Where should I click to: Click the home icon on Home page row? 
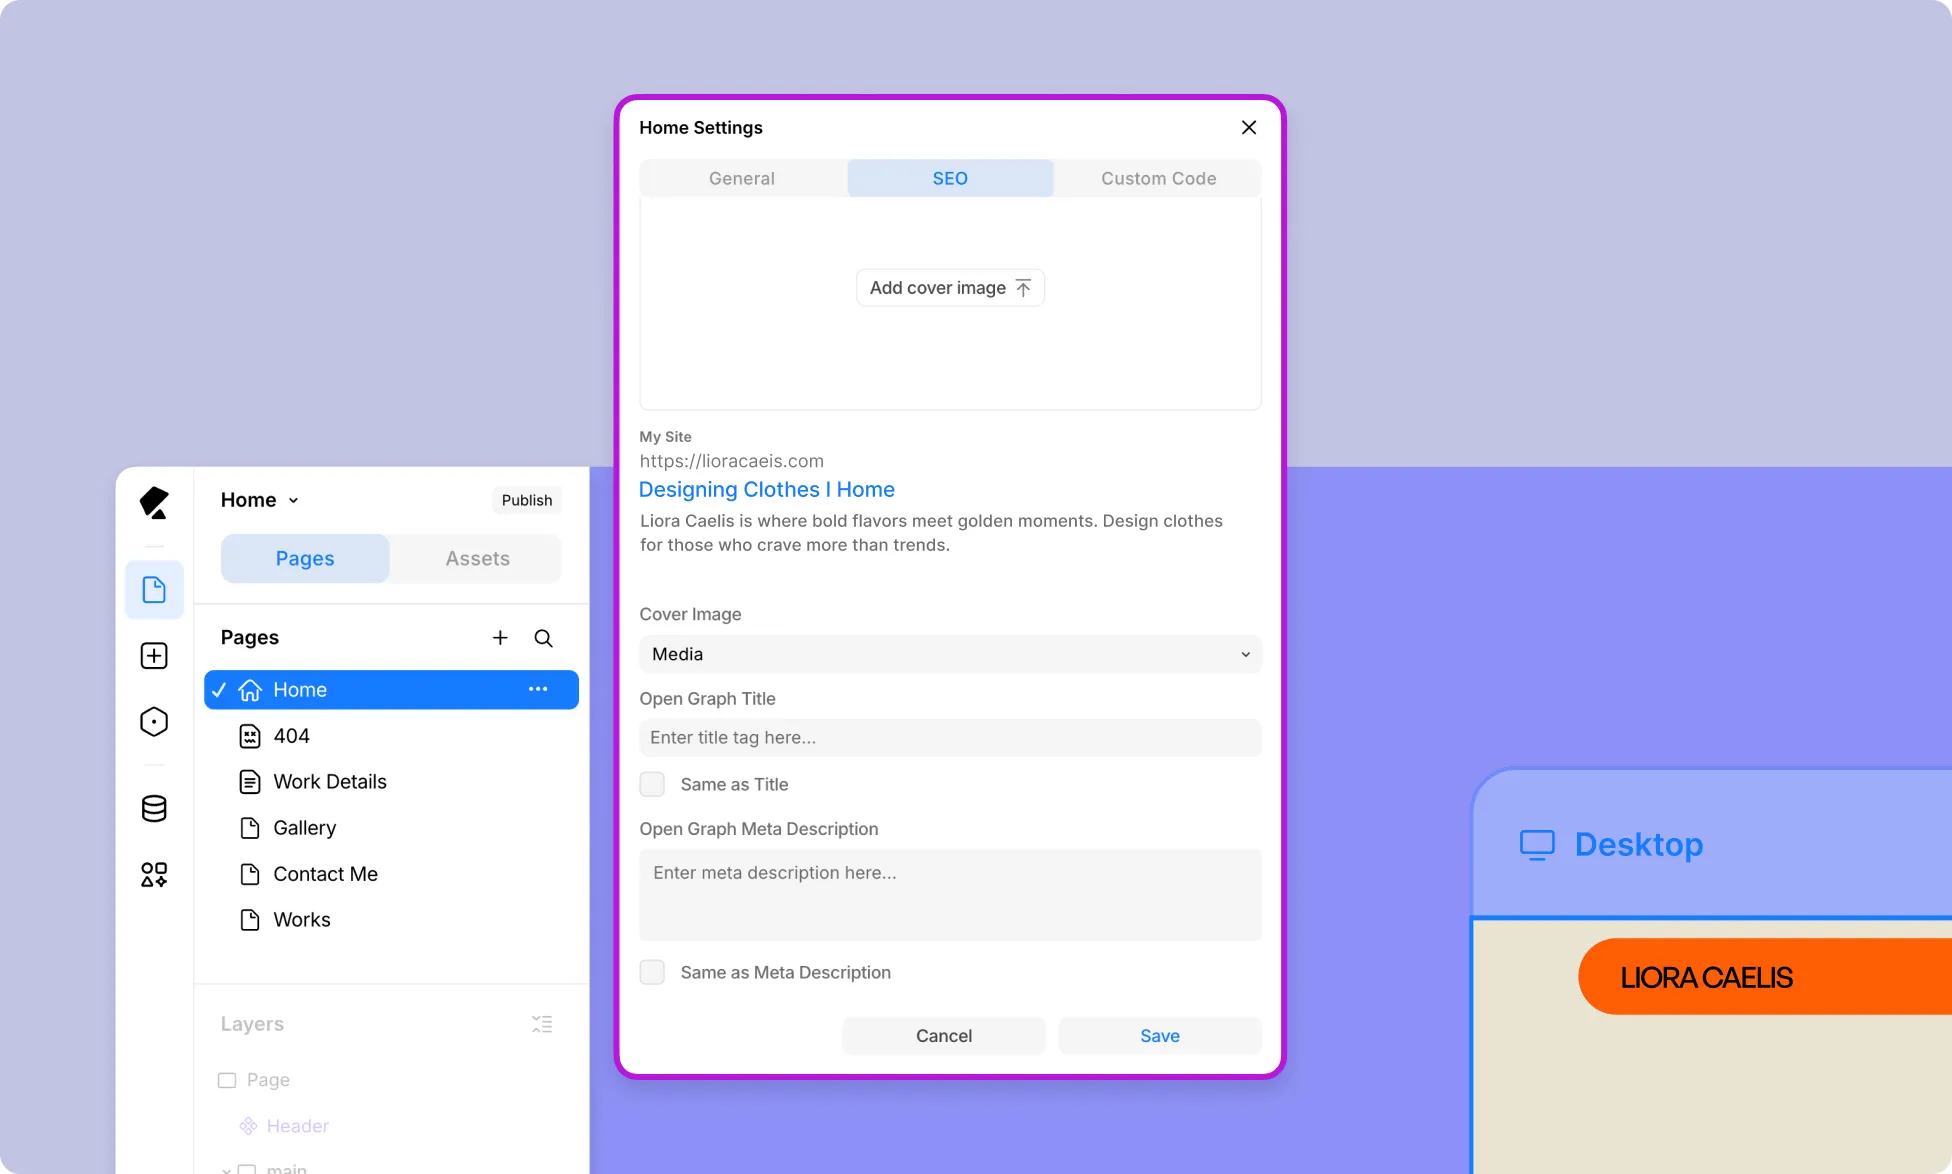[250, 690]
